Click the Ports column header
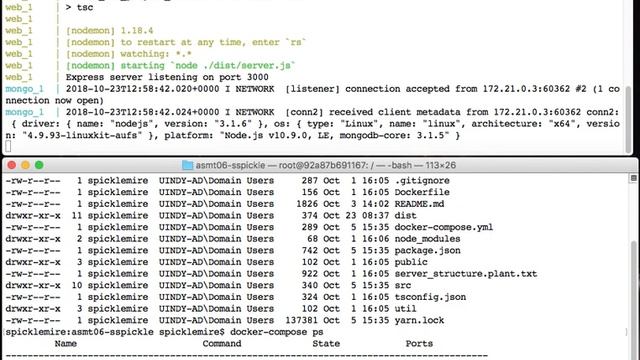 419,343
